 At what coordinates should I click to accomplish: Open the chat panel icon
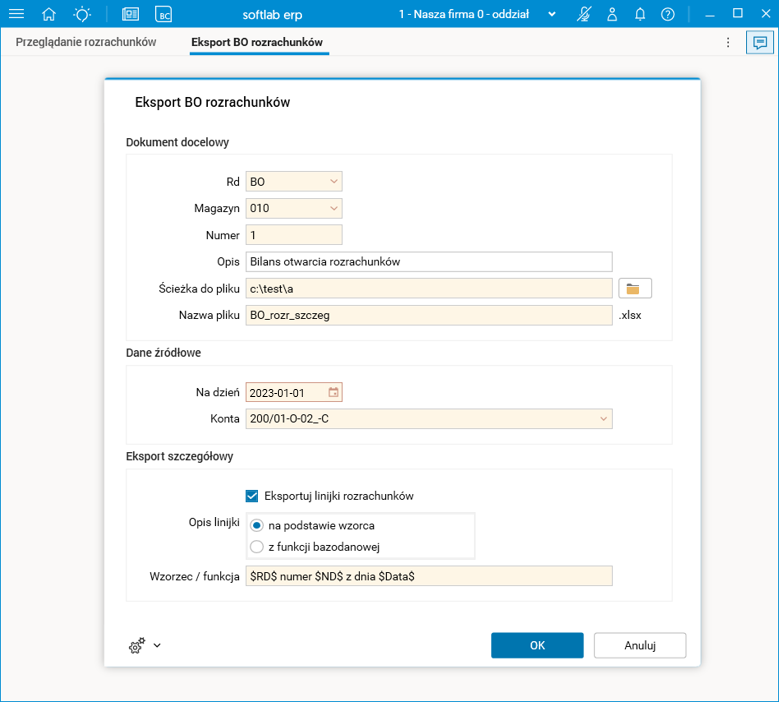coord(760,43)
